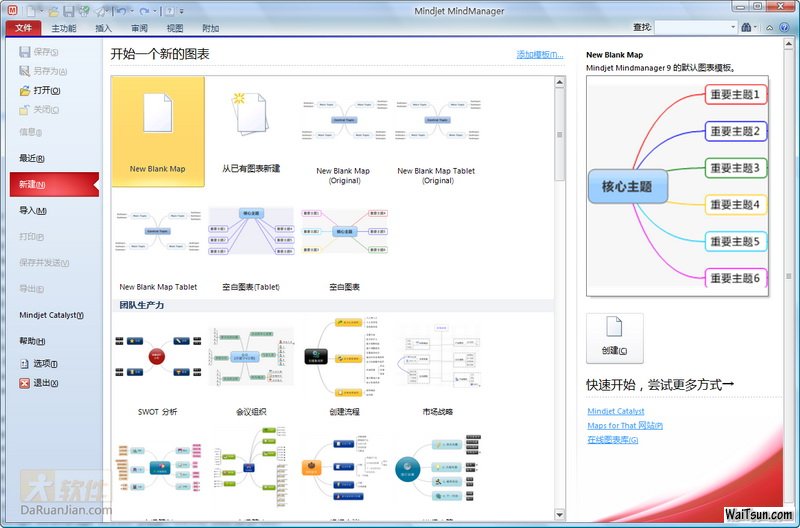The width and height of the screenshot is (800, 528).
Task: Click the undo arrow icon
Action: (120, 11)
